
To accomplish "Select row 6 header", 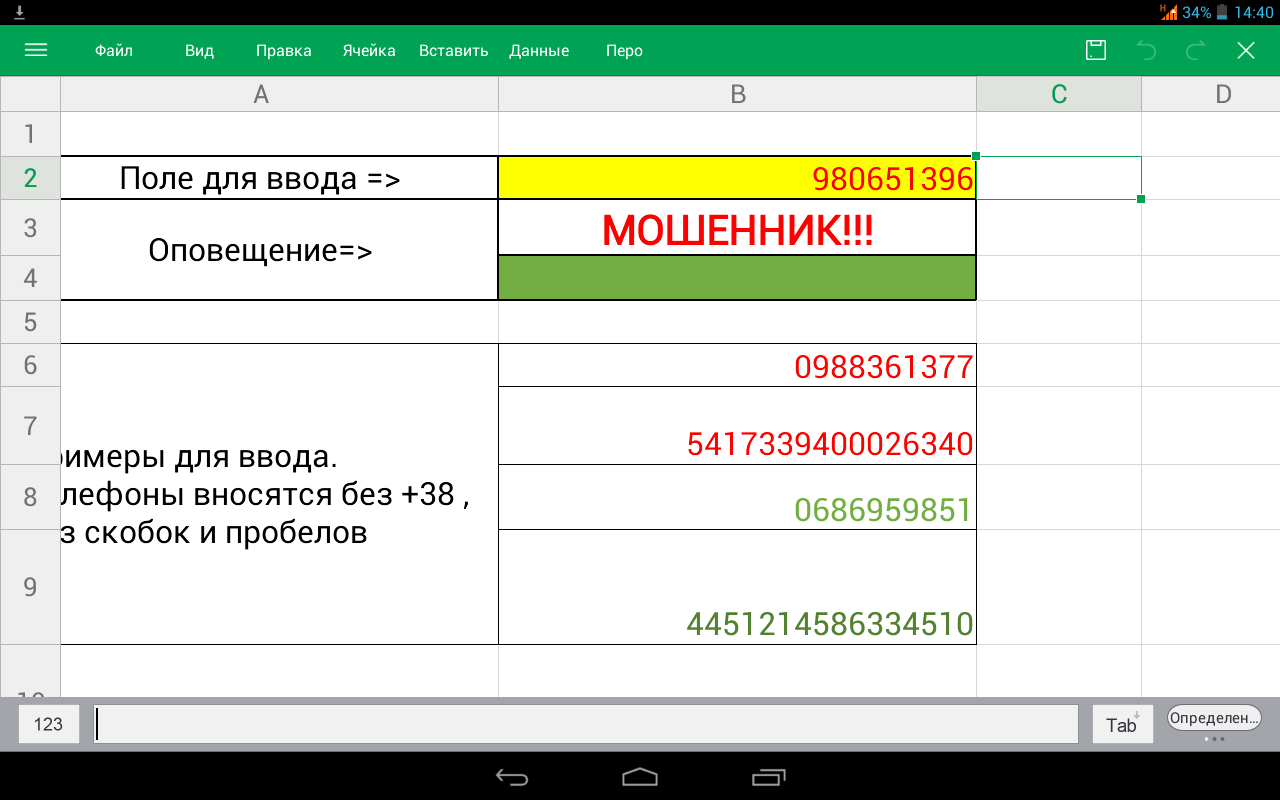I will pos(30,365).
